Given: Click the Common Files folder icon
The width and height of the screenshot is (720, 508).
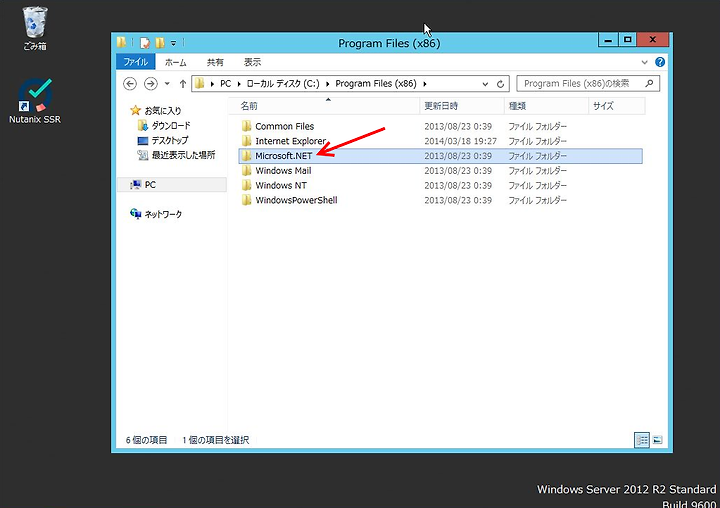Looking at the screenshot, I should pos(247,126).
